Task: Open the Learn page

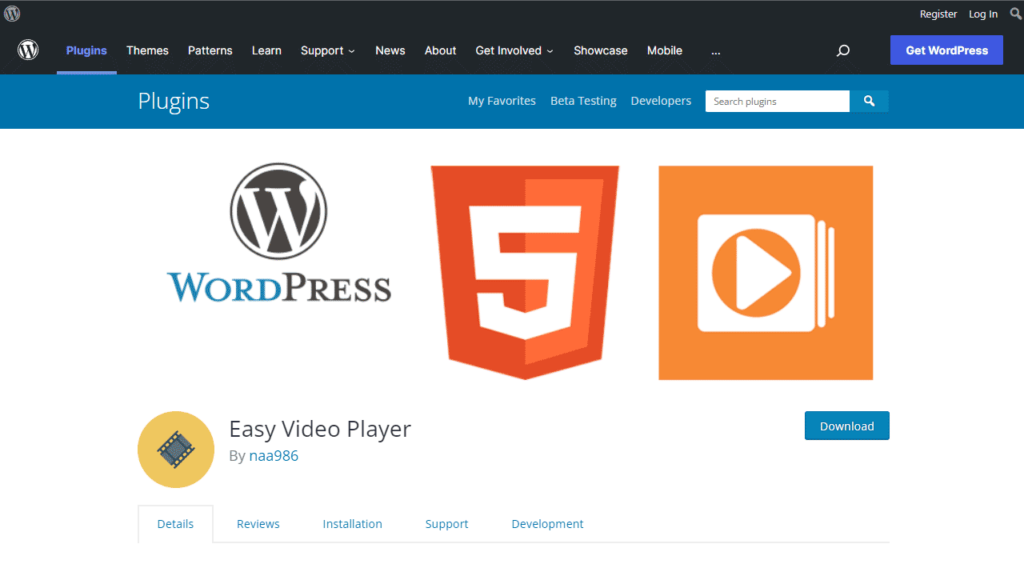Action: click(266, 50)
